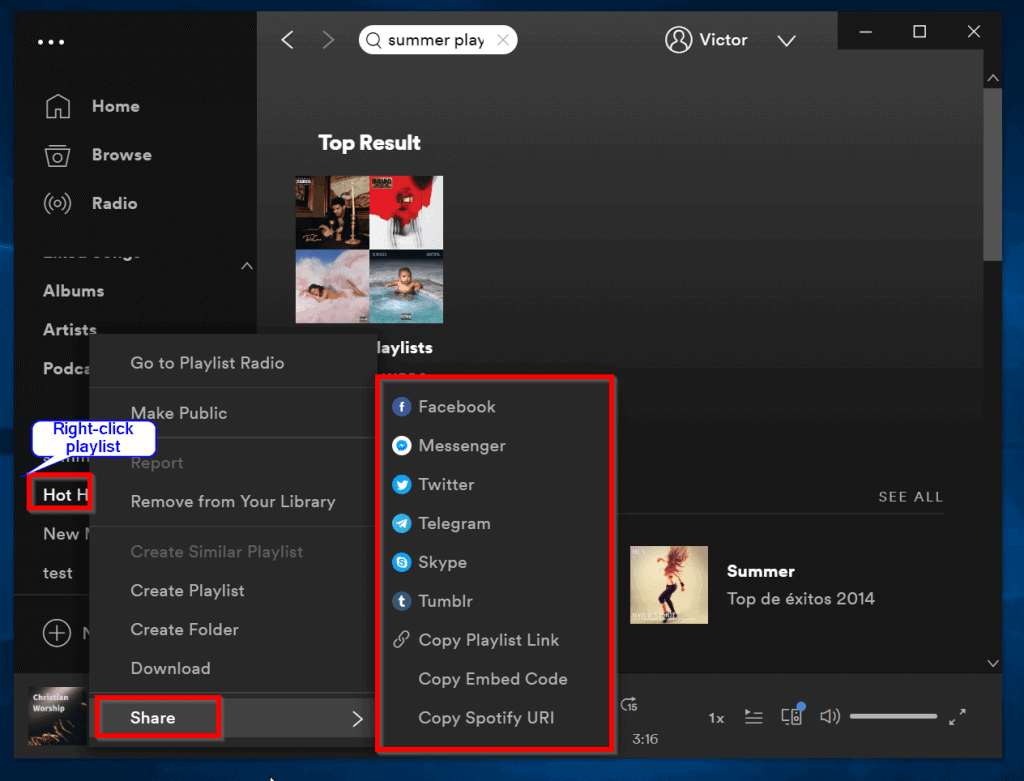Image resolution: width=1024 pixels, height=781 pixels.
Task: Collapse the library section chevron
Action: (247, 266)
